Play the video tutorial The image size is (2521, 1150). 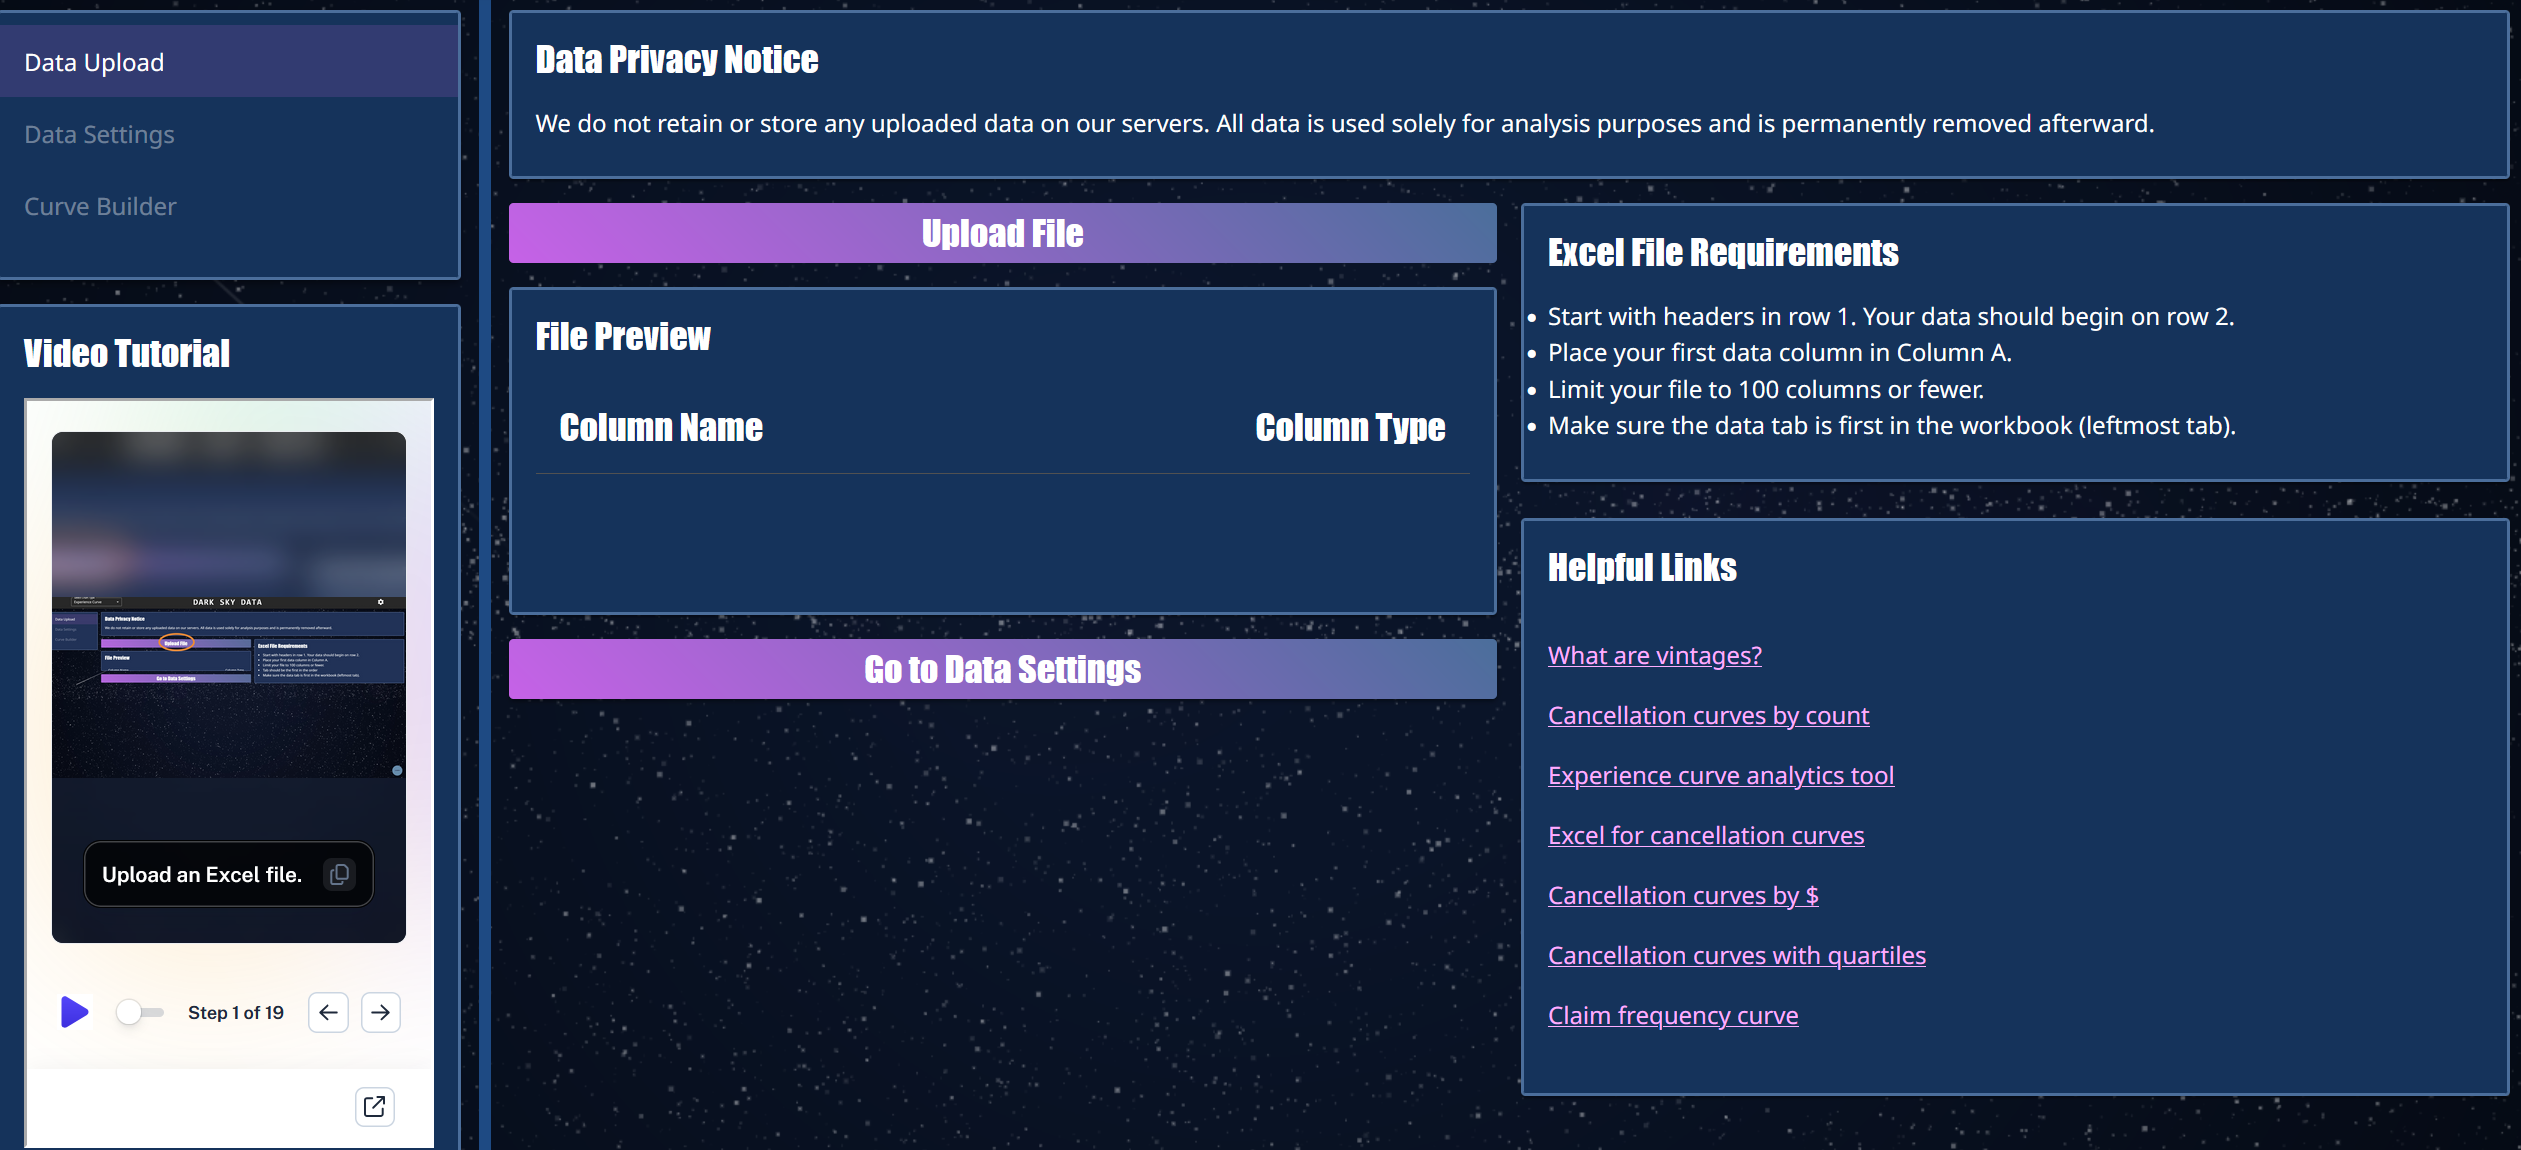click(x=74, y=1012)
